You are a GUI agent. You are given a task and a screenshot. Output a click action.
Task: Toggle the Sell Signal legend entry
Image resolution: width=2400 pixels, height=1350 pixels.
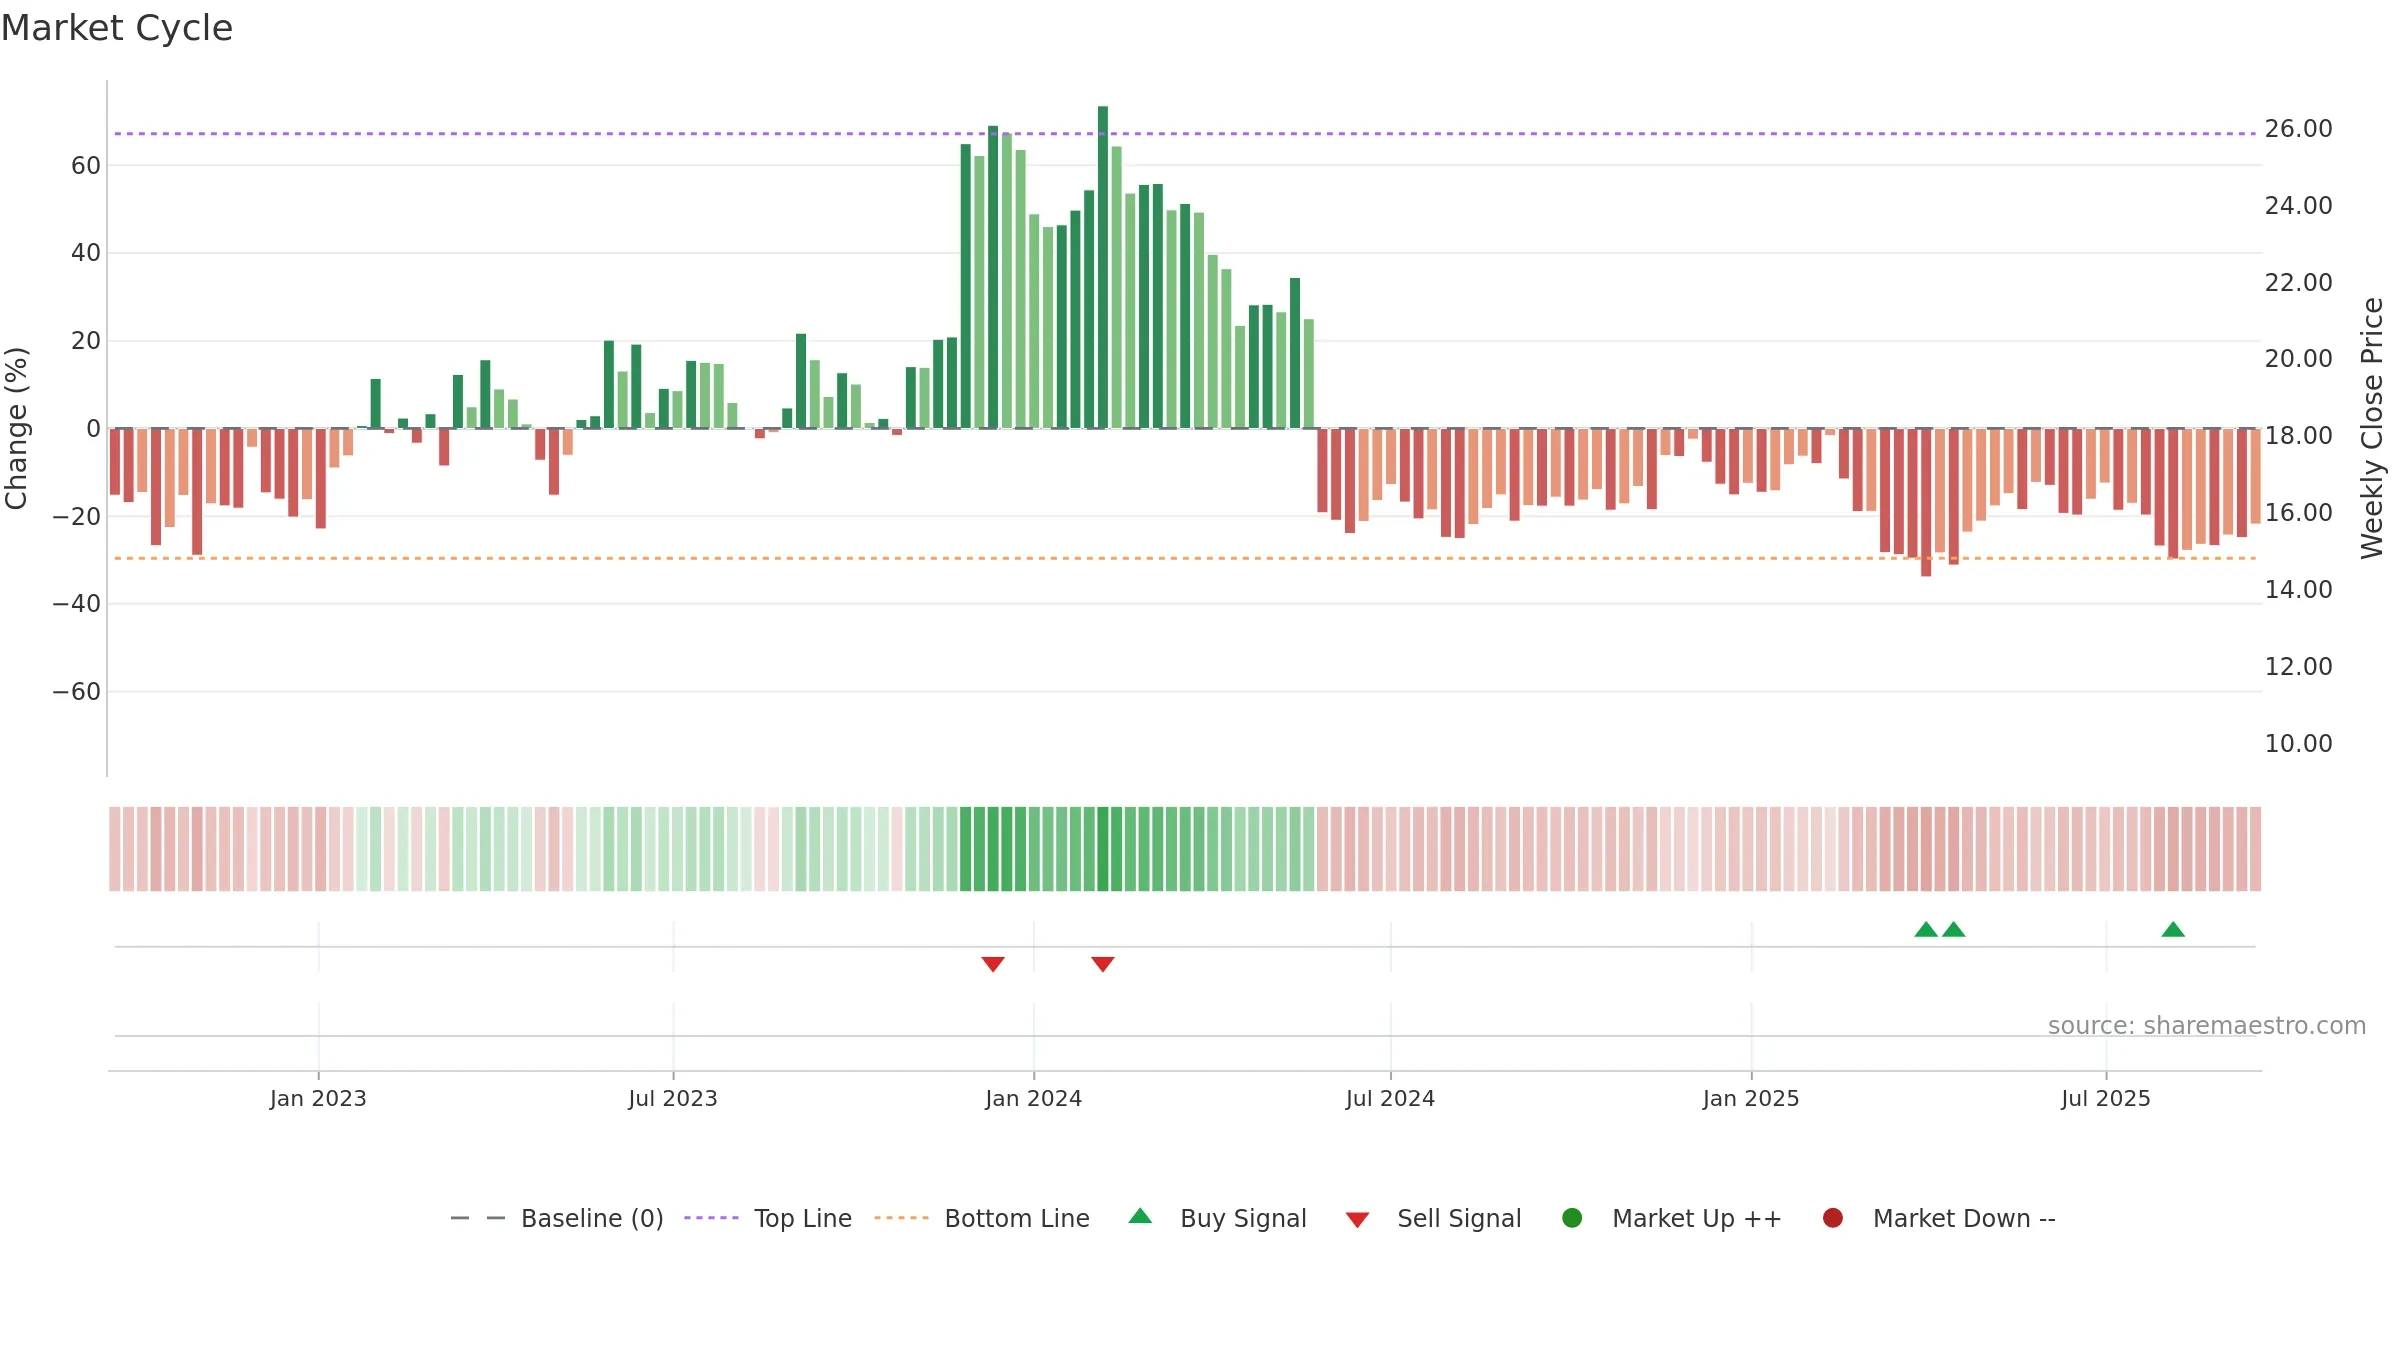click(x=1433, y=1218)
